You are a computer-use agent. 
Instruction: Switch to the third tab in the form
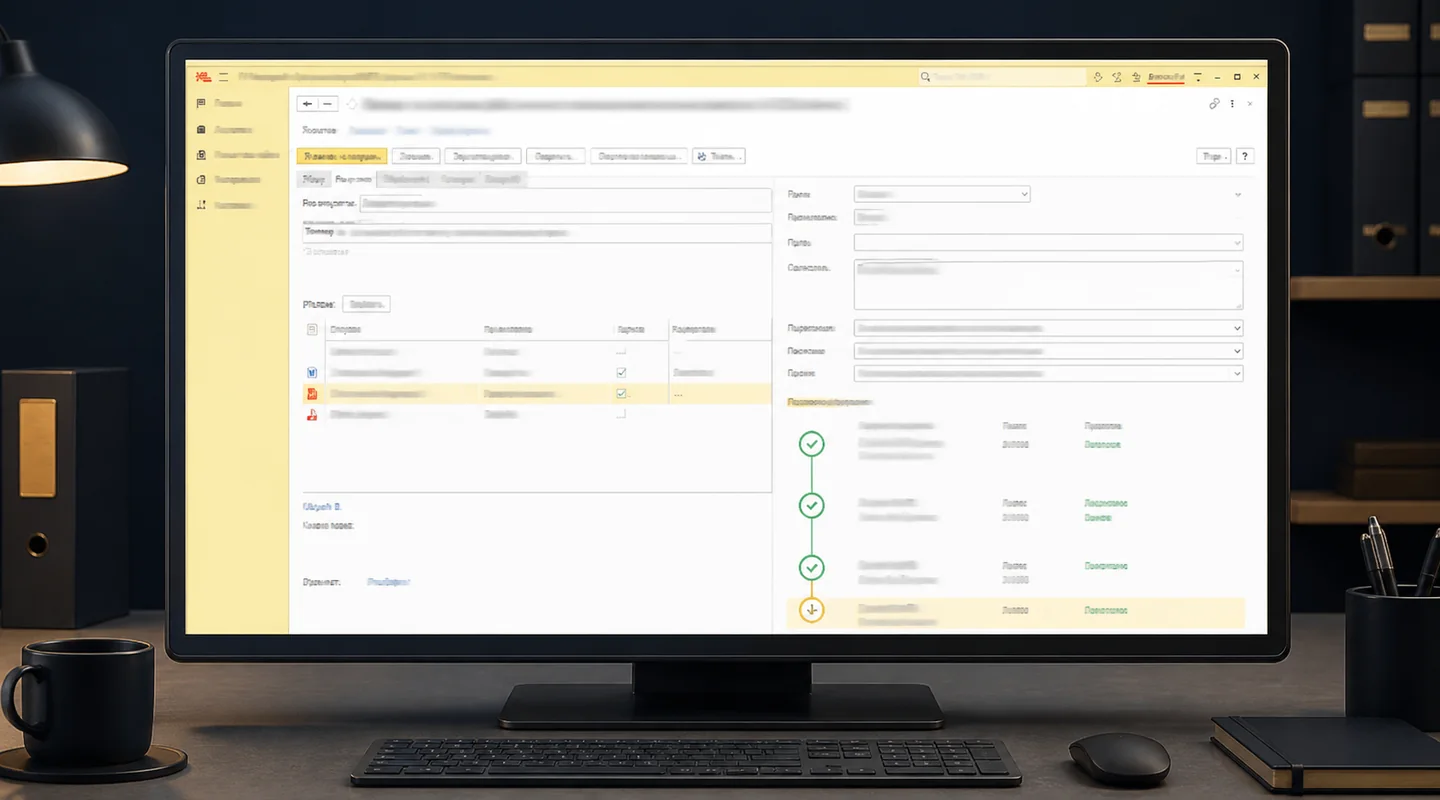[x=406, y=179]
